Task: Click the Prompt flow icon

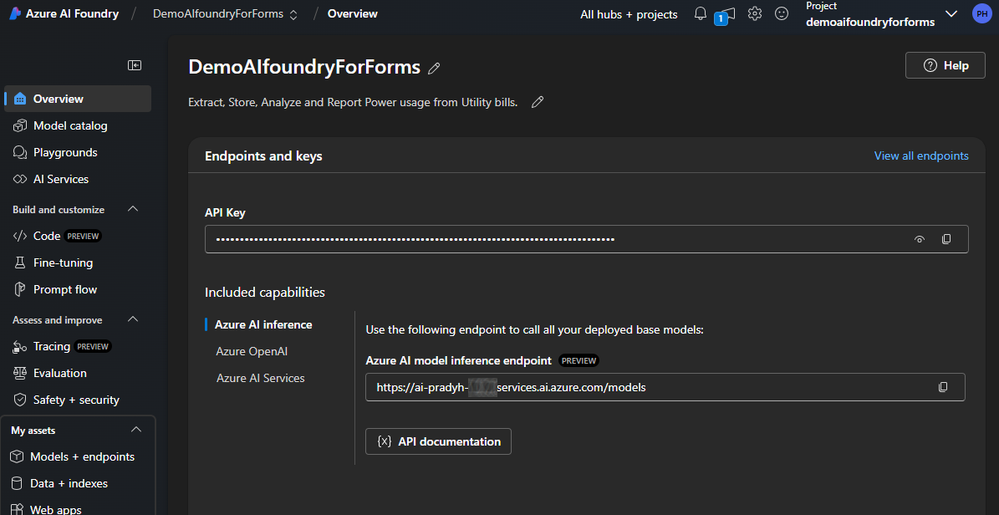Action: [x=20, y=289]
